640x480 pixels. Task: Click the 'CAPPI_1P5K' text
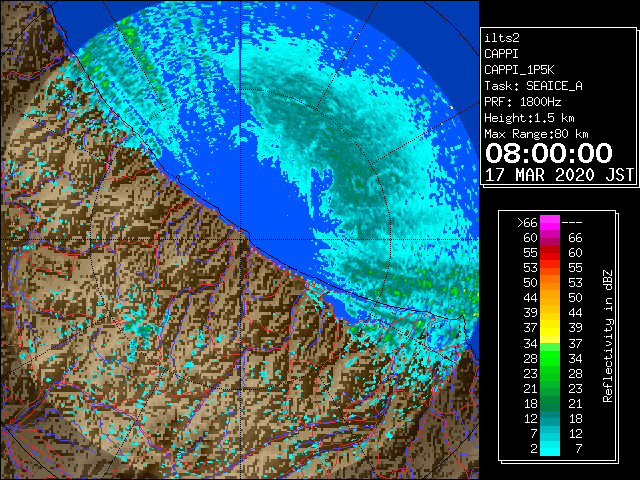[519, 70]
